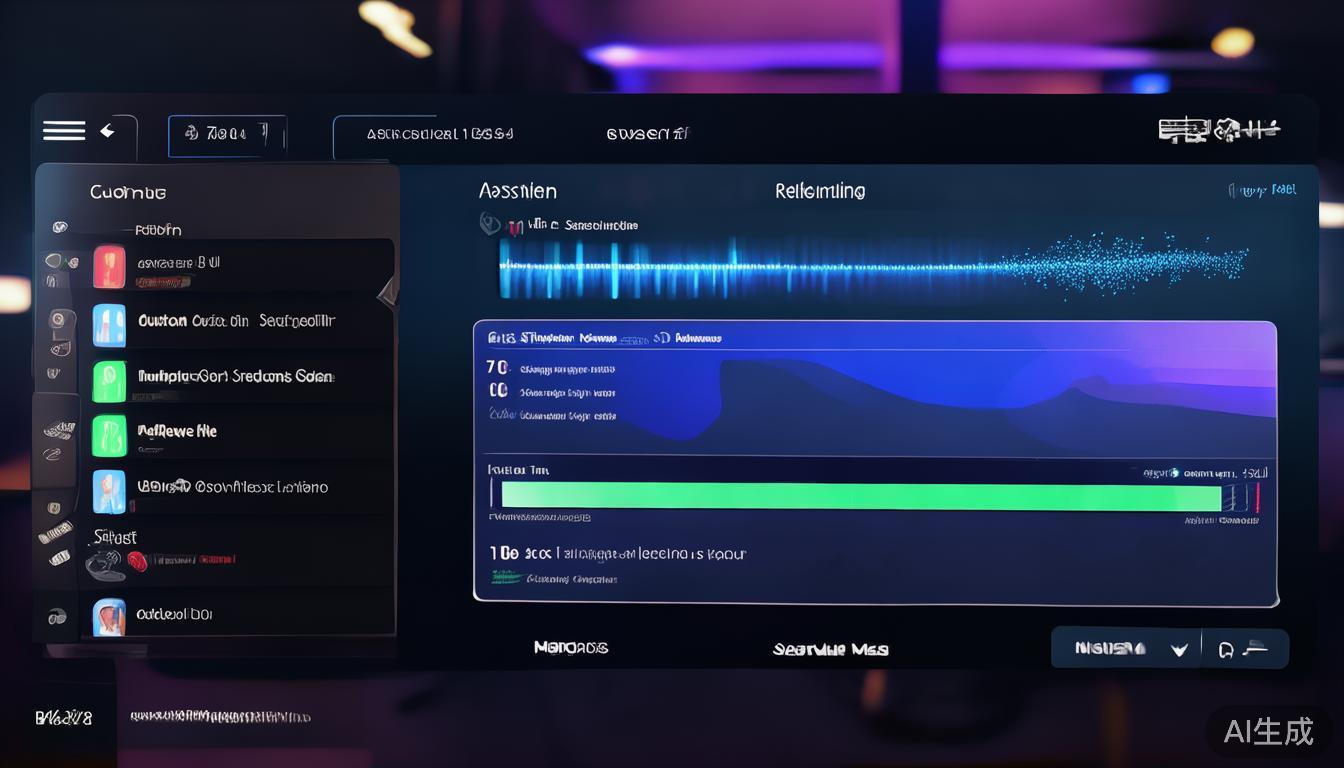Viewport: 1344px width, 768px height.
Task: Click the 'Meradas' button at the bottom
Action: pos(570,648)
